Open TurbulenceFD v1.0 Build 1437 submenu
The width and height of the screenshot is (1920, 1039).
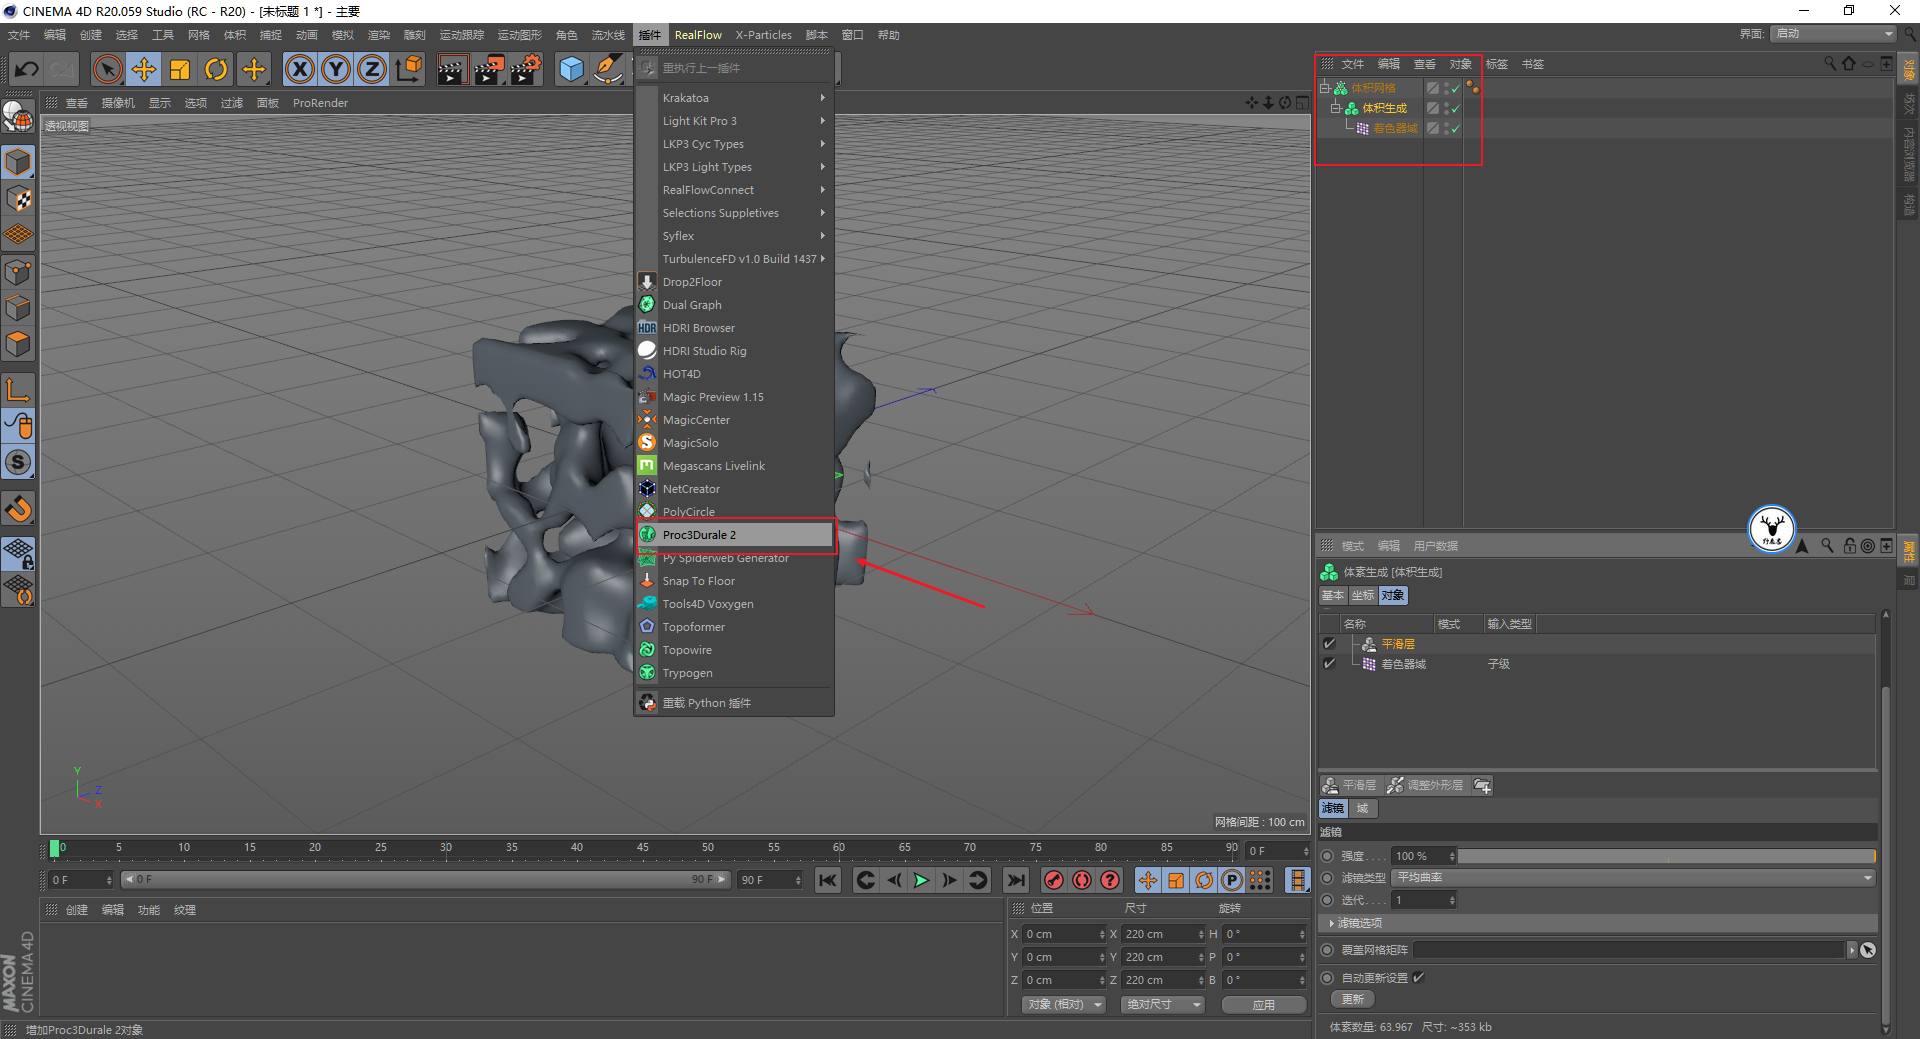[734, 259]
